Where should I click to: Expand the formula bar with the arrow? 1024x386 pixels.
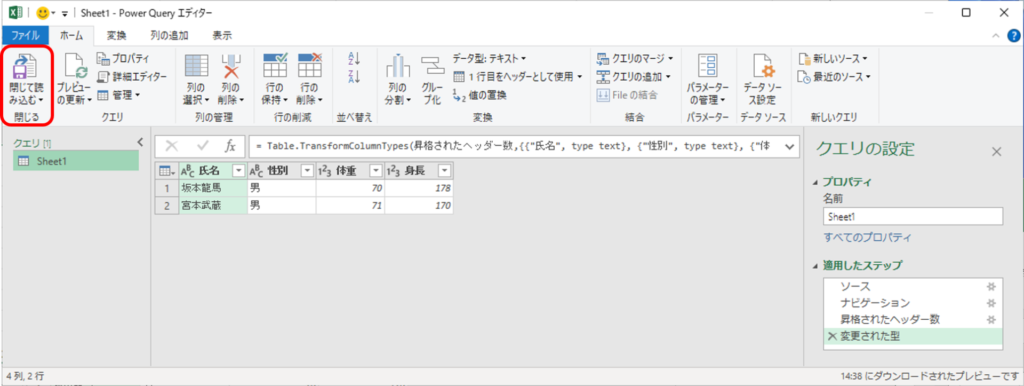tap(790, 147)
